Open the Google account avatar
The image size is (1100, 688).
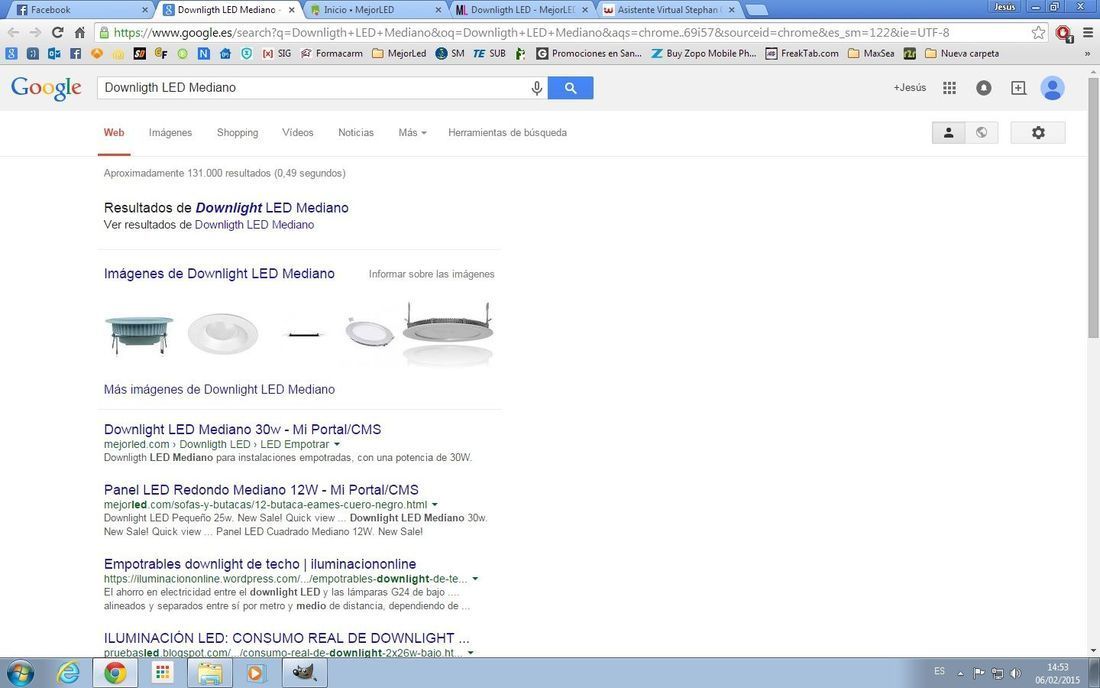1052,88
